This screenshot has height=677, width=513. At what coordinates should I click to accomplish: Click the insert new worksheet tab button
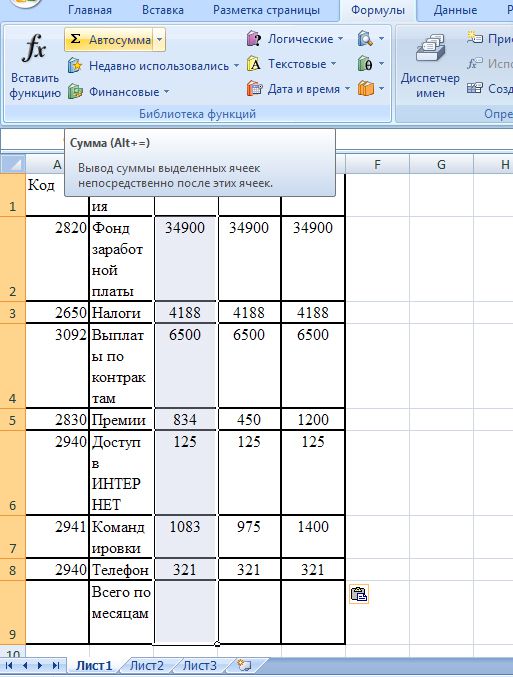click(x=244, y=665)
